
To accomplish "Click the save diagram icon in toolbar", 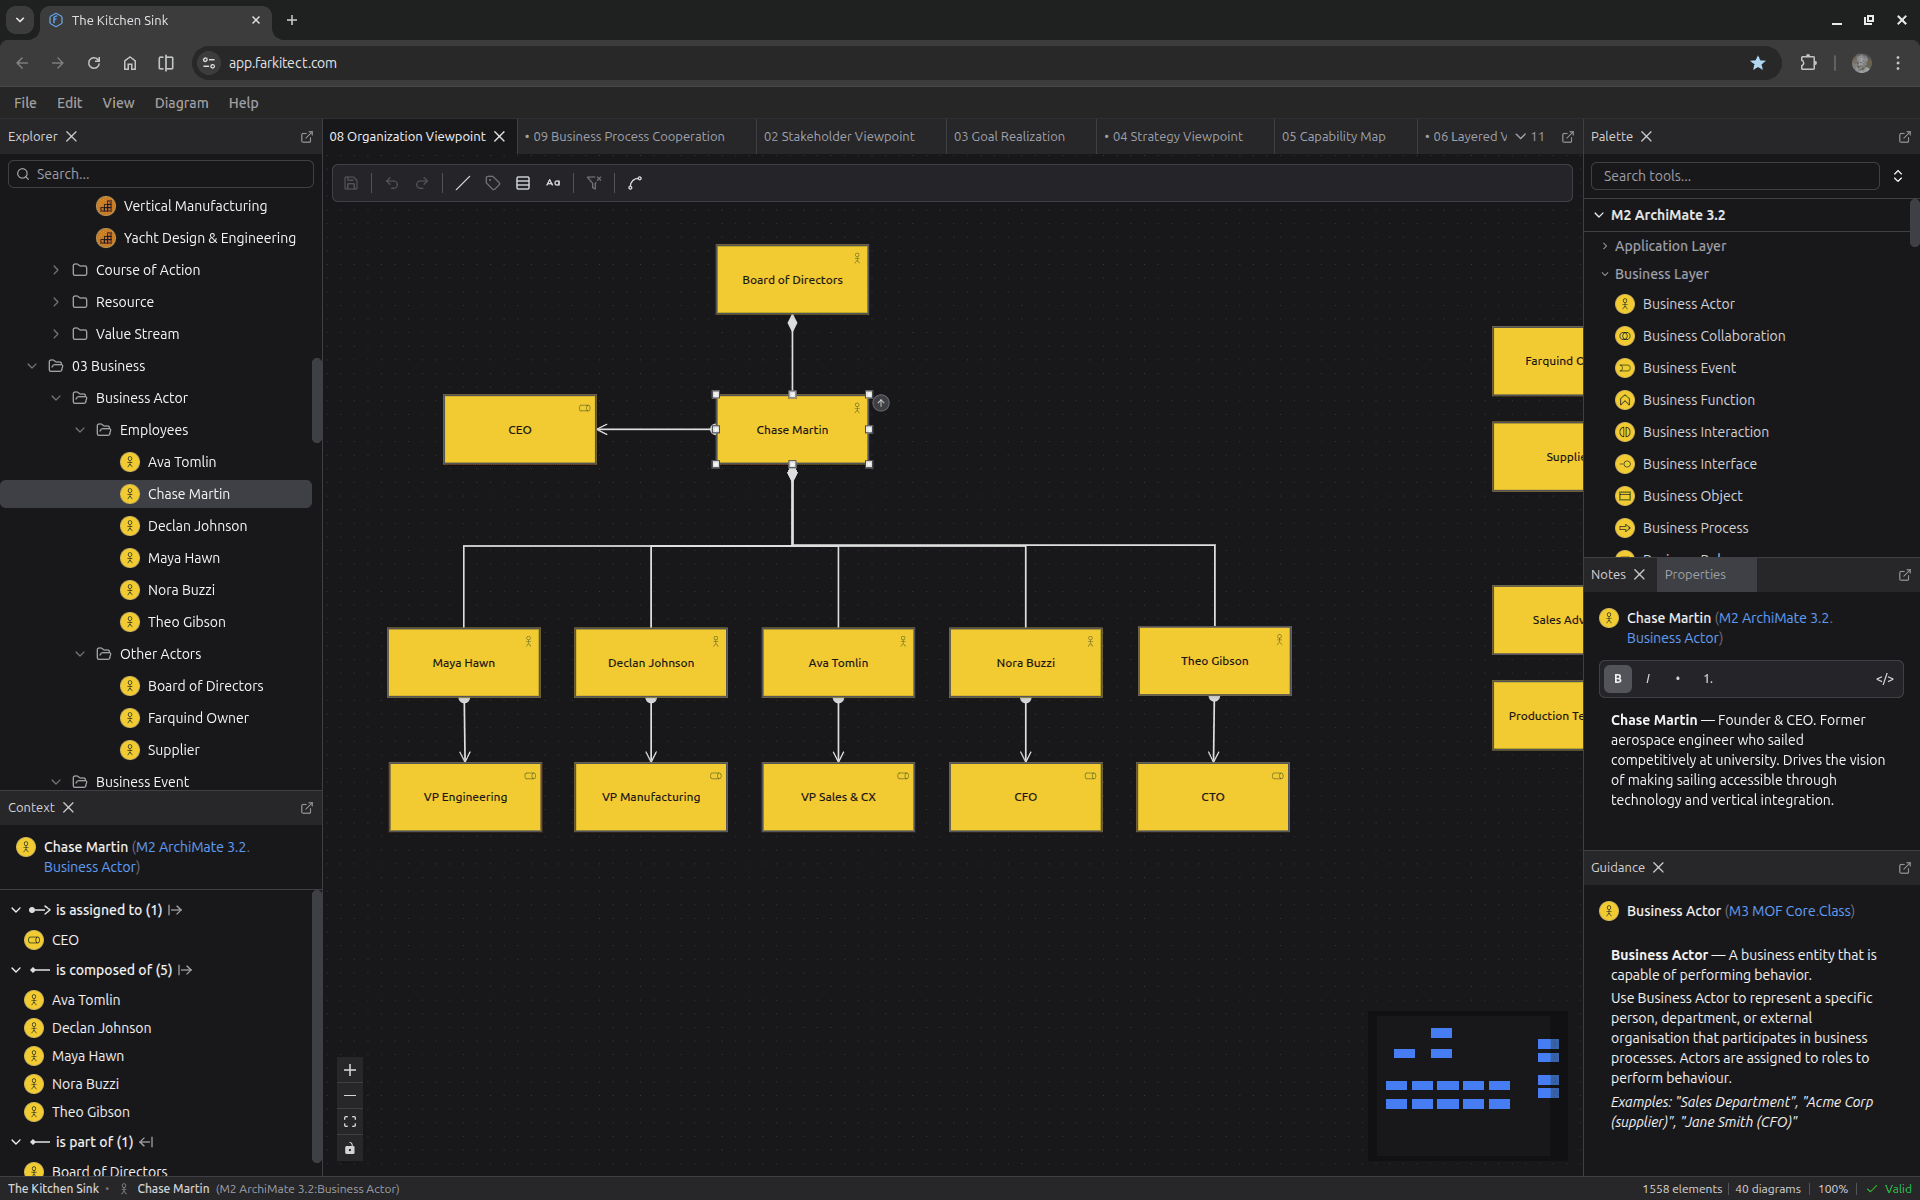I will (x=351, y=183).
